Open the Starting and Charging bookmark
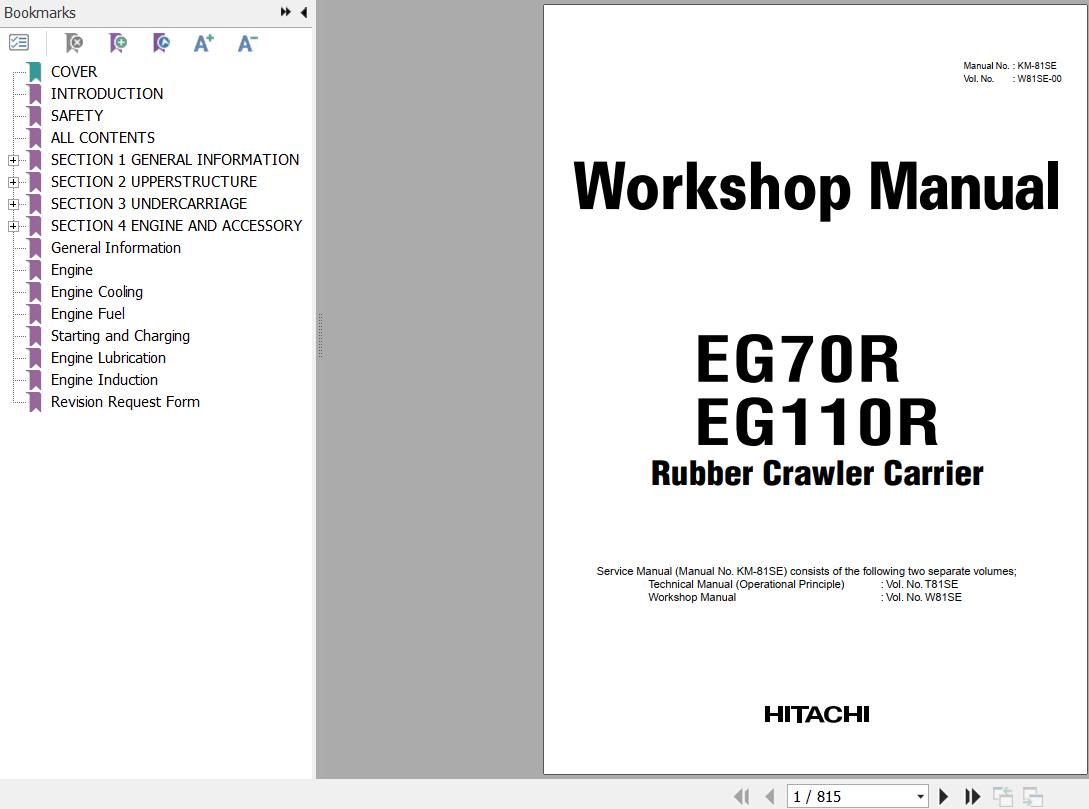Viewport: 1089px width, 809px height. (x=120, y=336)
